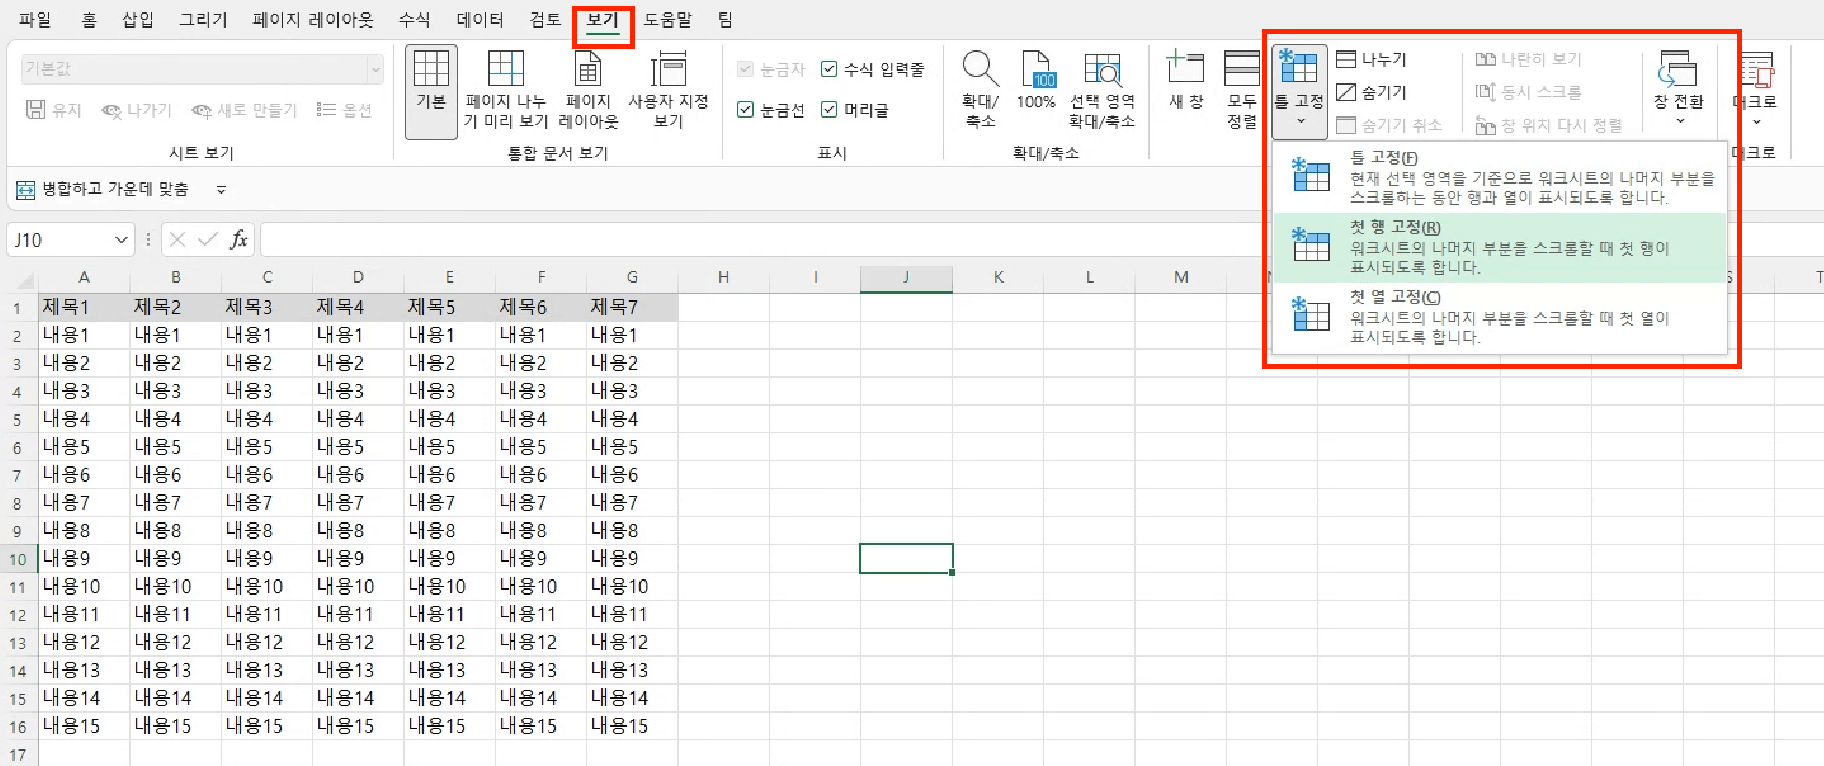The width and height of the screenshot is (1824, 766).
Task: Open the 데이터 tab
Action: tap(480, 20)
